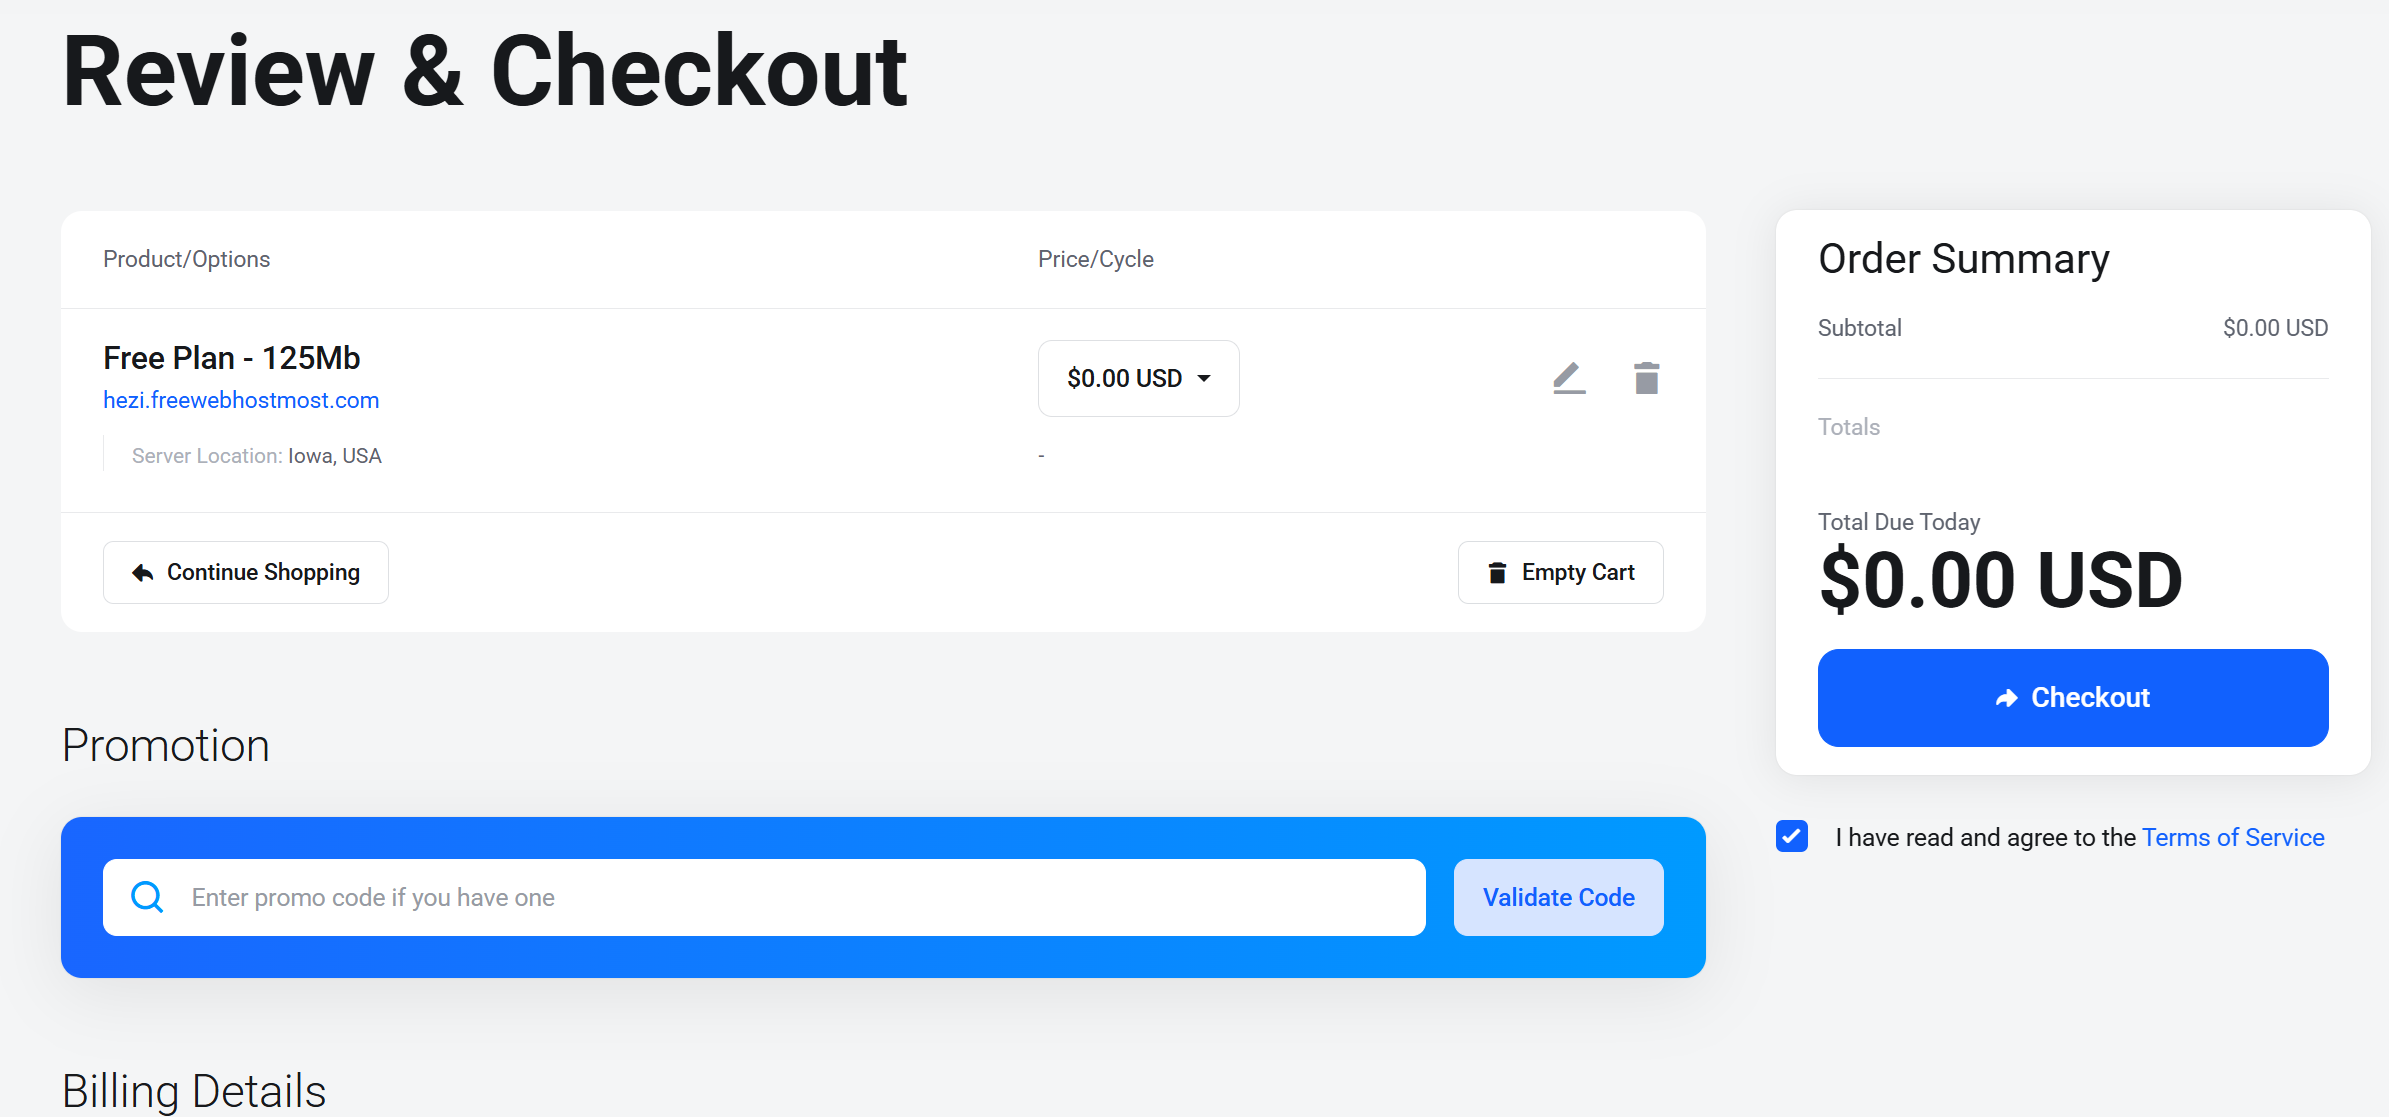Click the back arrow on Continue Shopping
Viewport: 2389px width, 1117px height.
click(143, 573)
